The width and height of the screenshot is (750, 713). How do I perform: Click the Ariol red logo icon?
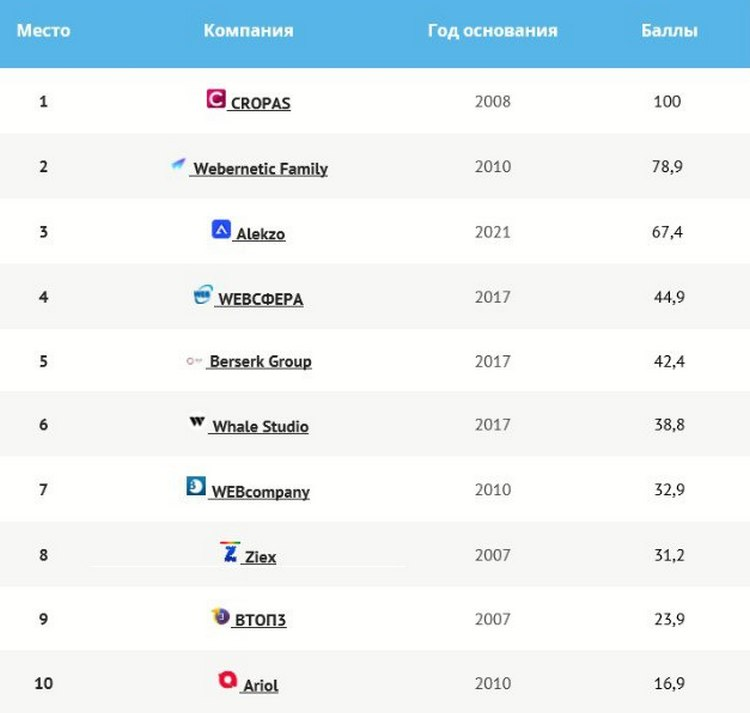[x=228, y=681]
